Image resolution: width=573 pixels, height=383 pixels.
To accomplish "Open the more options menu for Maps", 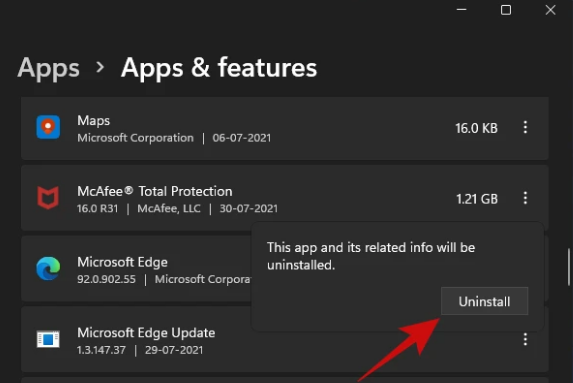I will click(525, 127).
